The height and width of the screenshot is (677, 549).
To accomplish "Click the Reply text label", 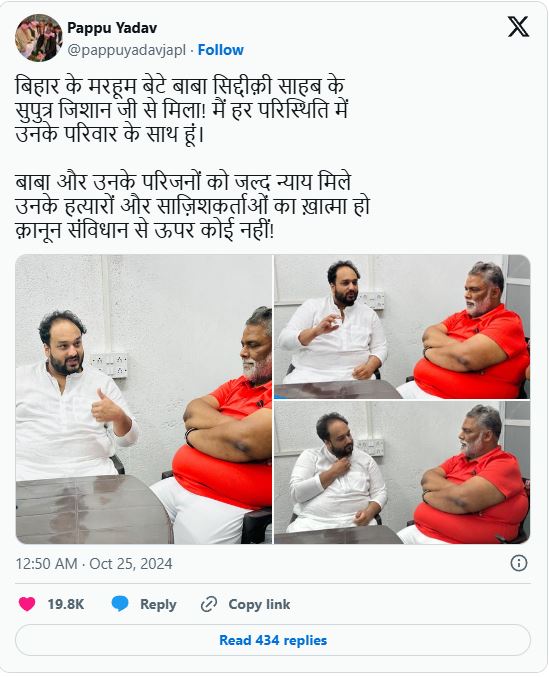I will [158, 604].
